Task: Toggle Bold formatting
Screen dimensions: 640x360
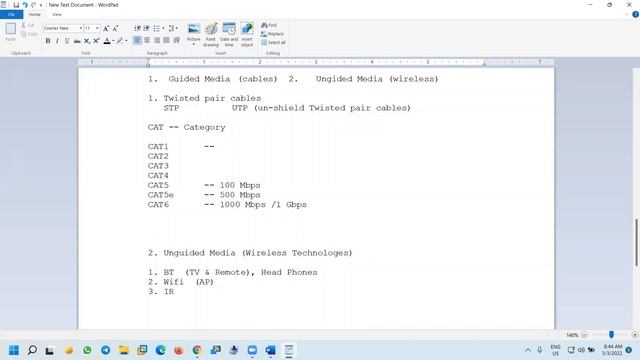Action: click(48, 41)
